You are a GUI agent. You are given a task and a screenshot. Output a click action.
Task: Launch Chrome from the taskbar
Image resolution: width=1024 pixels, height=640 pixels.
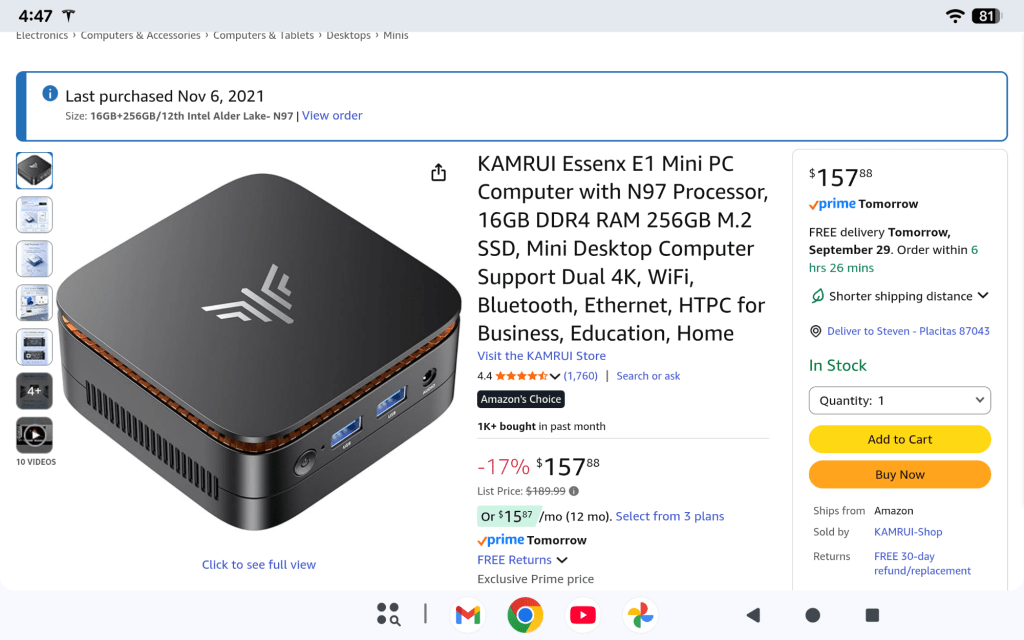tap(525, 615)
